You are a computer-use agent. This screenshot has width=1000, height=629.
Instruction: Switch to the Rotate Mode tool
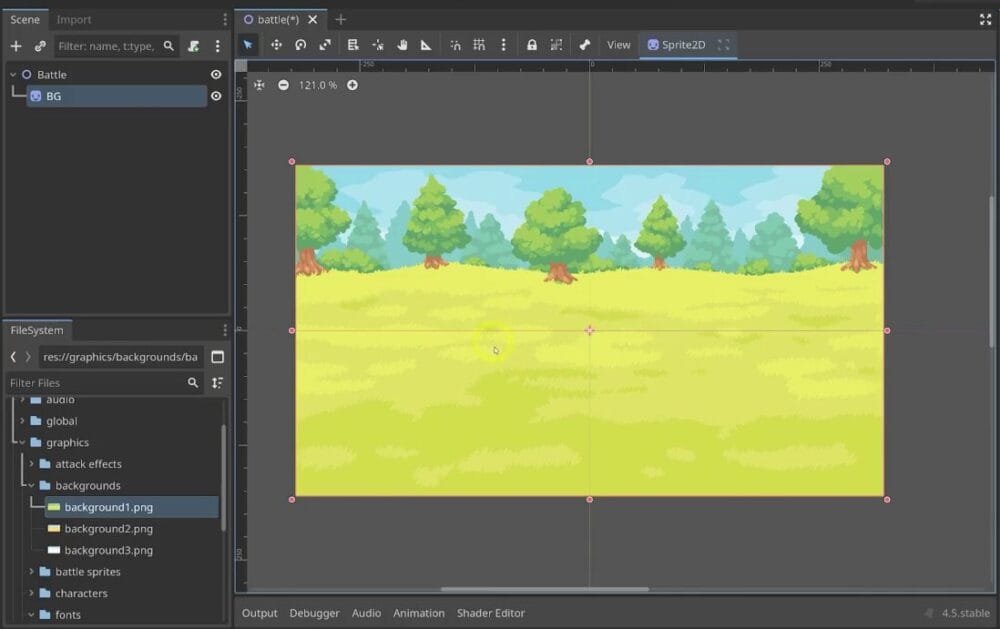pyautogui.click(x=300, y=45)
